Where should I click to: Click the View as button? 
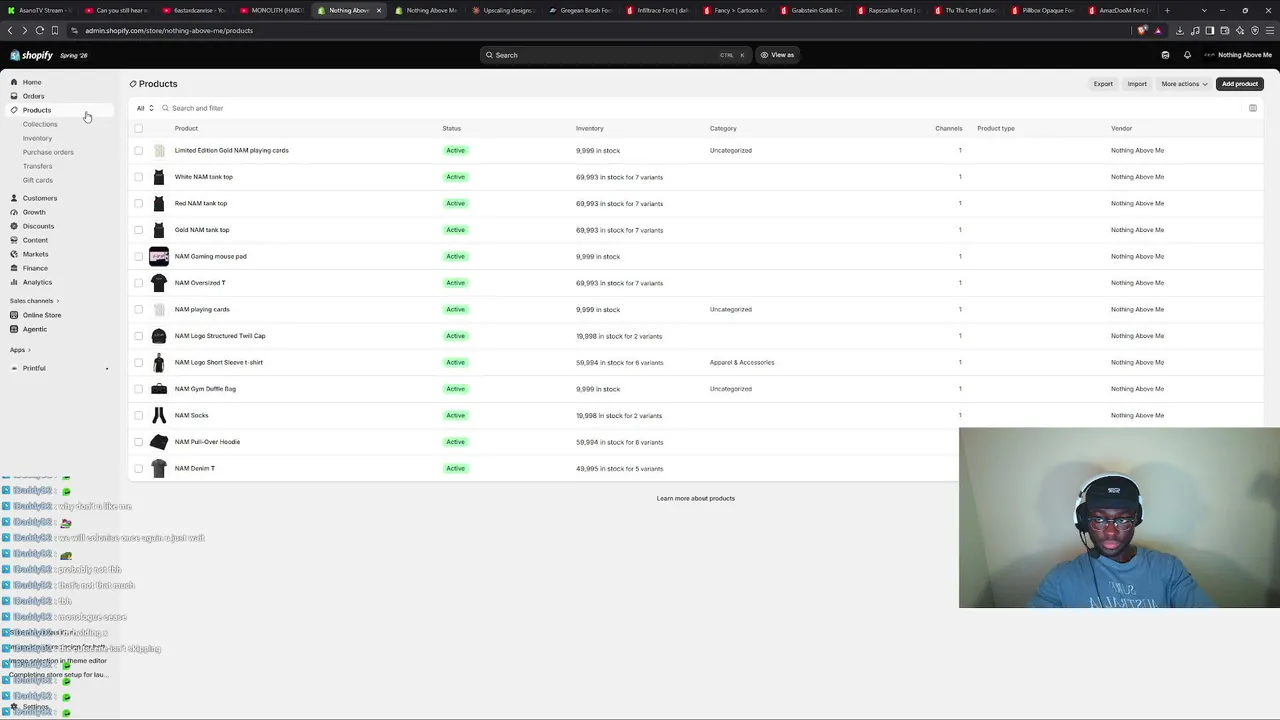[777, 55]
